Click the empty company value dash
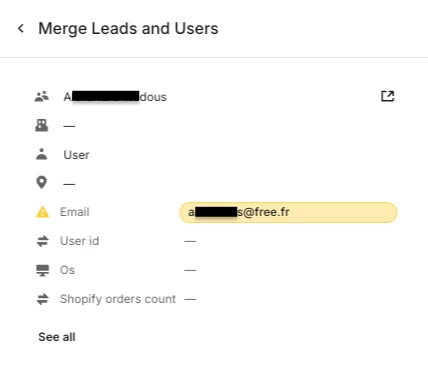The height and width of the screenshot is (368, 428). click(x=69, y=126)
